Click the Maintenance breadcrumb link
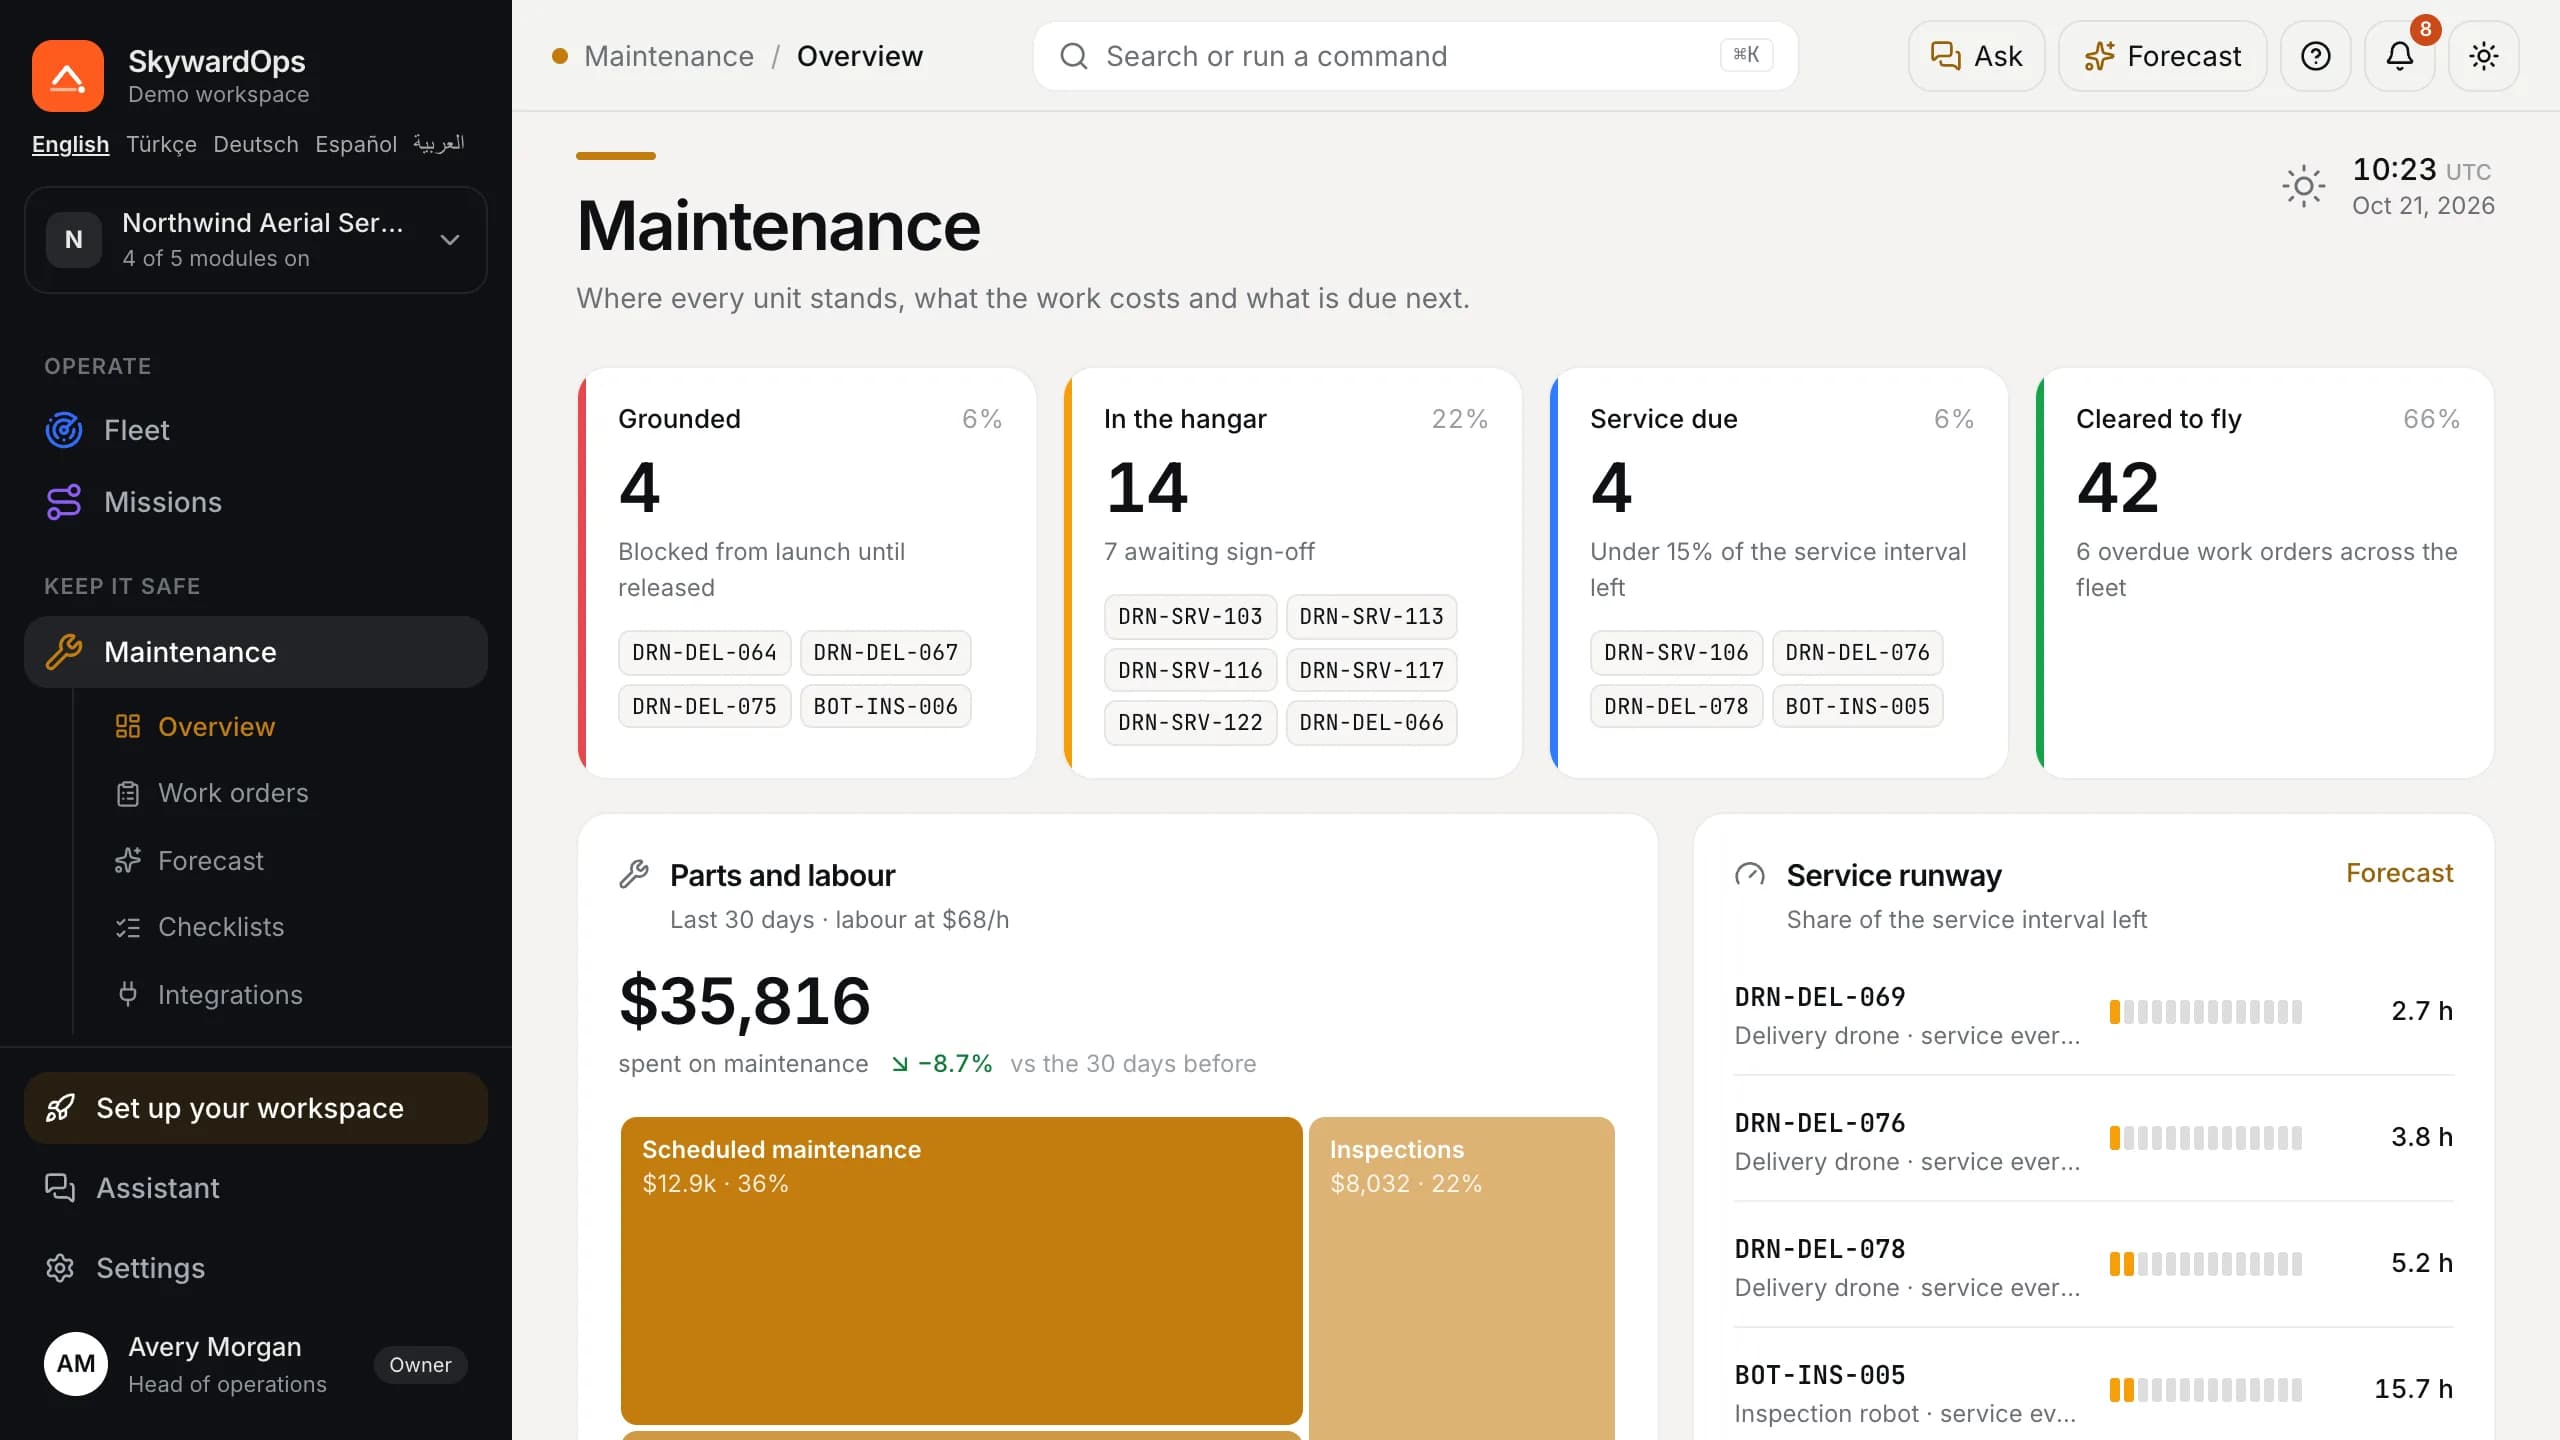Screen dimensions: 2560x1440 coord(669,56)
